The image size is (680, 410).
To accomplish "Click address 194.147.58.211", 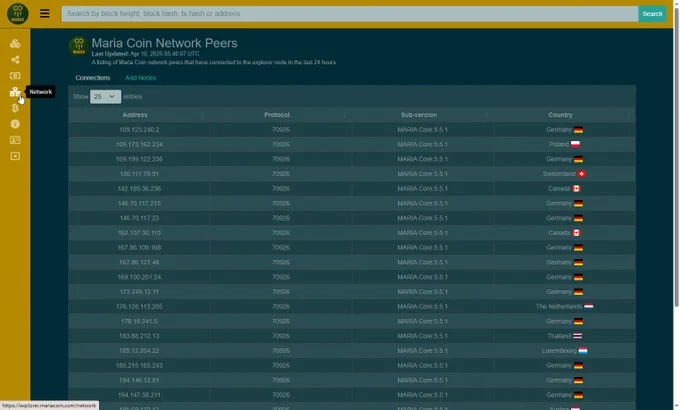I will [x=139, y=395].
